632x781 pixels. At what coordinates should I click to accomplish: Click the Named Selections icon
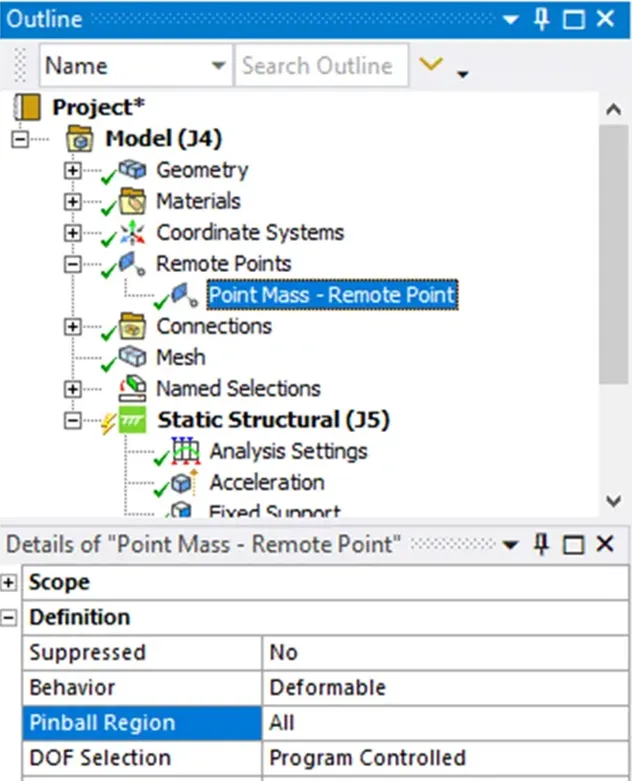(132, 389)
